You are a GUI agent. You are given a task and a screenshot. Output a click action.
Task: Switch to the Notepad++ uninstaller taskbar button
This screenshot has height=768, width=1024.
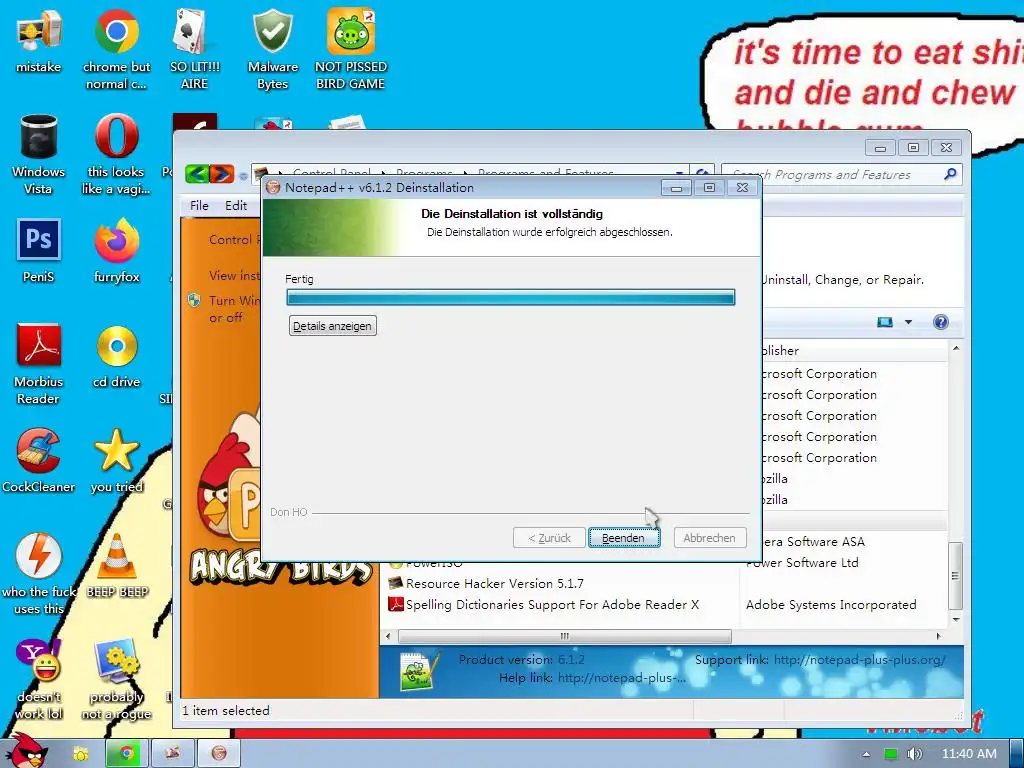[x=219, y=754]
